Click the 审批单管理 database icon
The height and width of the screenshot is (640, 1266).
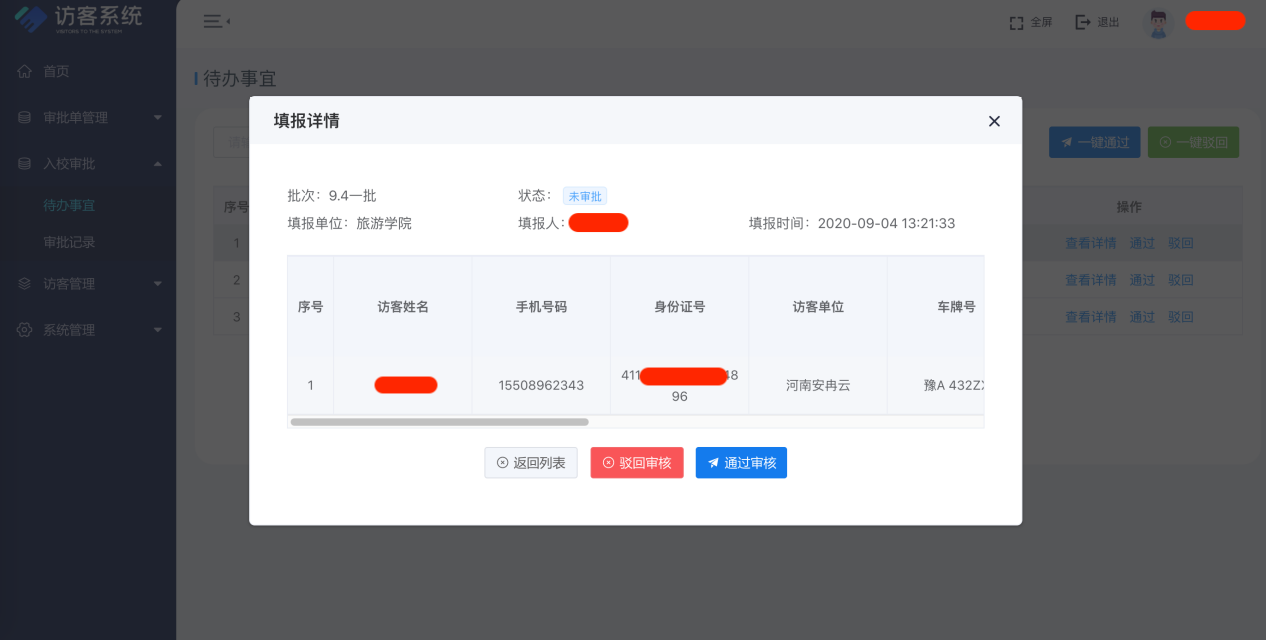25,118
